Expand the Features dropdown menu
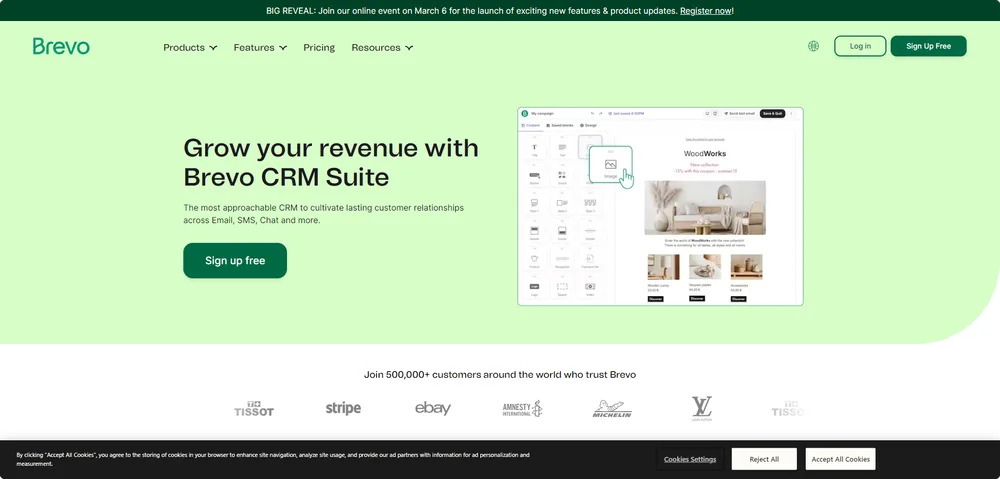The width and height of the screenshot is (1000, 479). [x=260, y=47]
